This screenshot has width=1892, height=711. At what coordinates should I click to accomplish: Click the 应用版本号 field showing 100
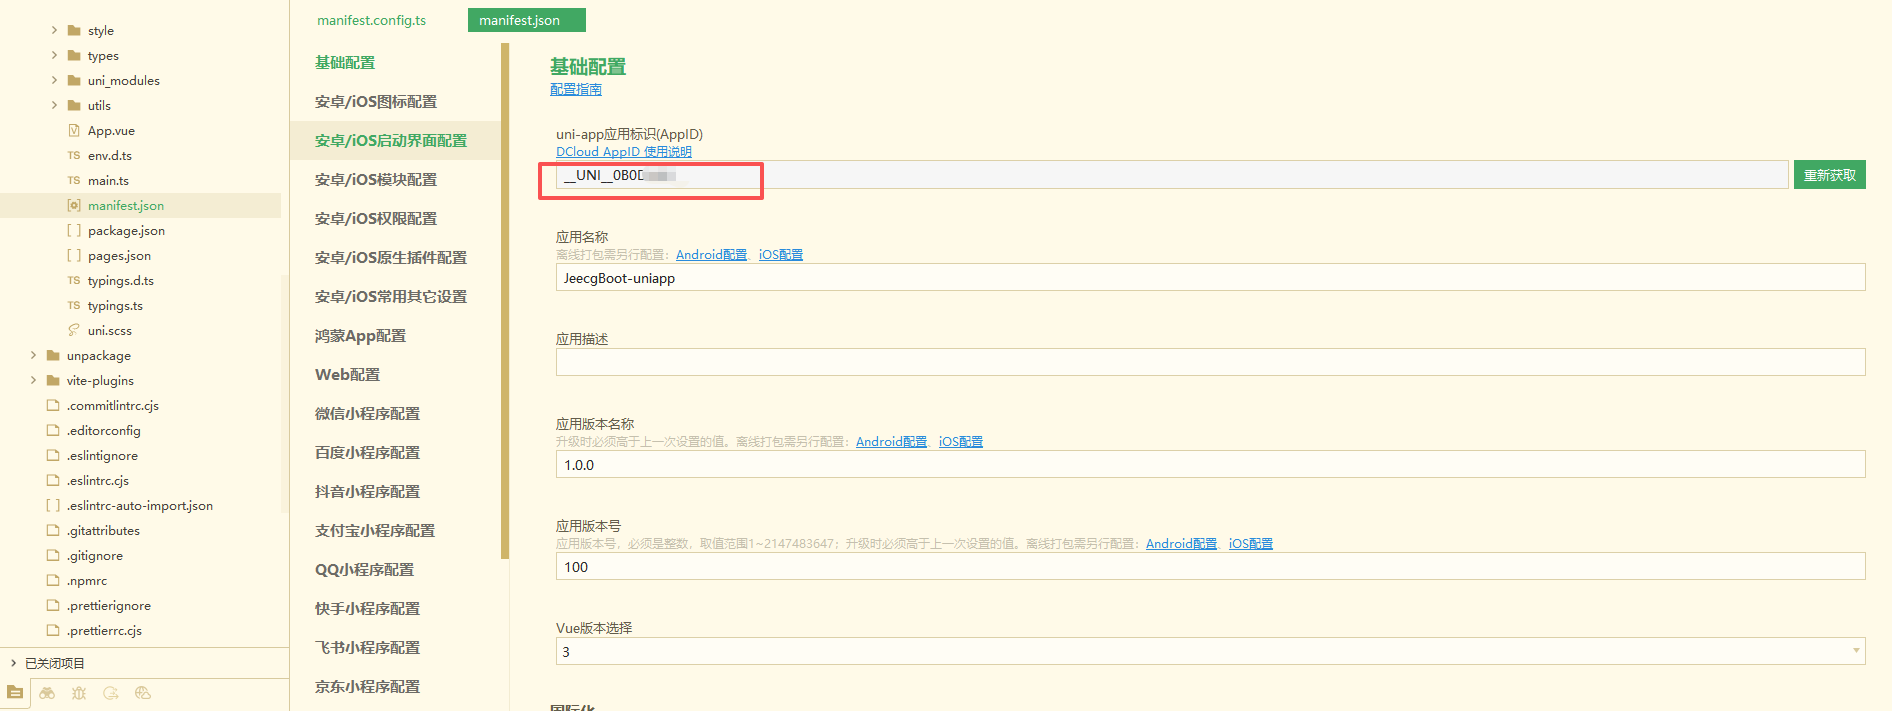[x=1210, y=566]
